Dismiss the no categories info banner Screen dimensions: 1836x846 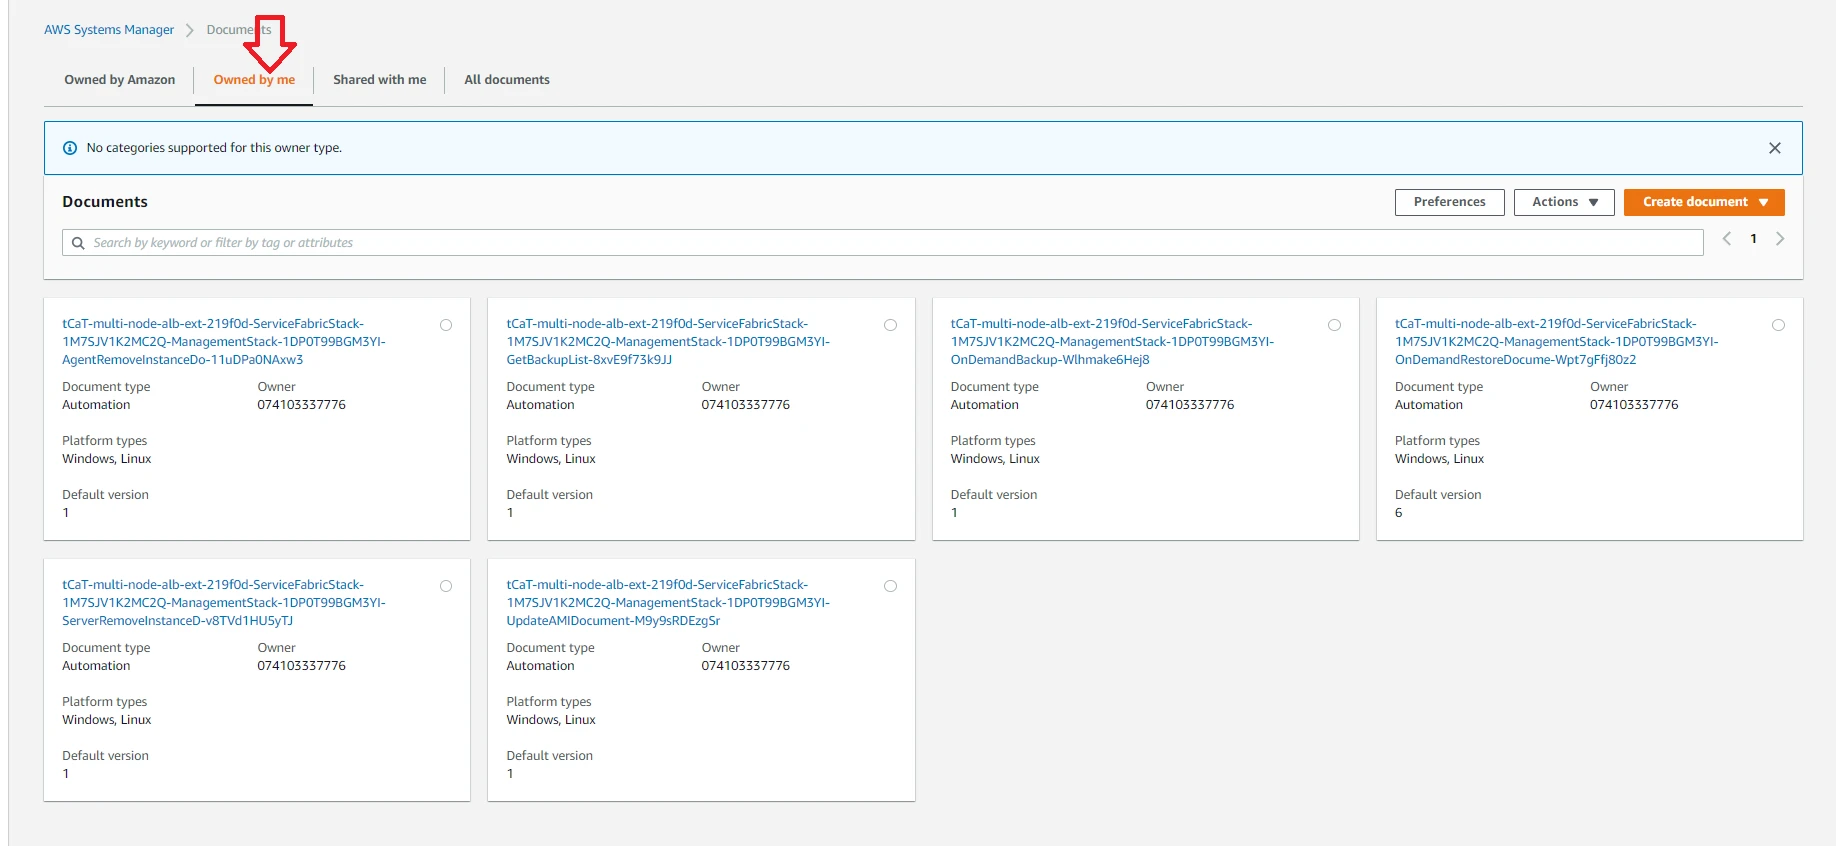tap(1774, 148)
